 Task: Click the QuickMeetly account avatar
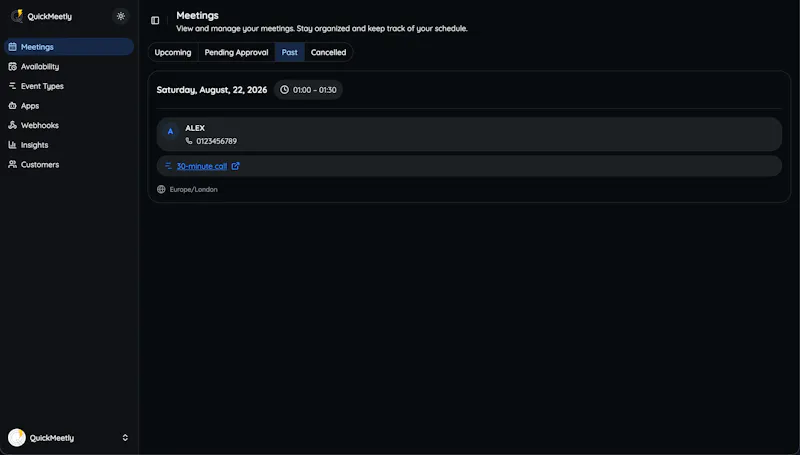point(17,438)
